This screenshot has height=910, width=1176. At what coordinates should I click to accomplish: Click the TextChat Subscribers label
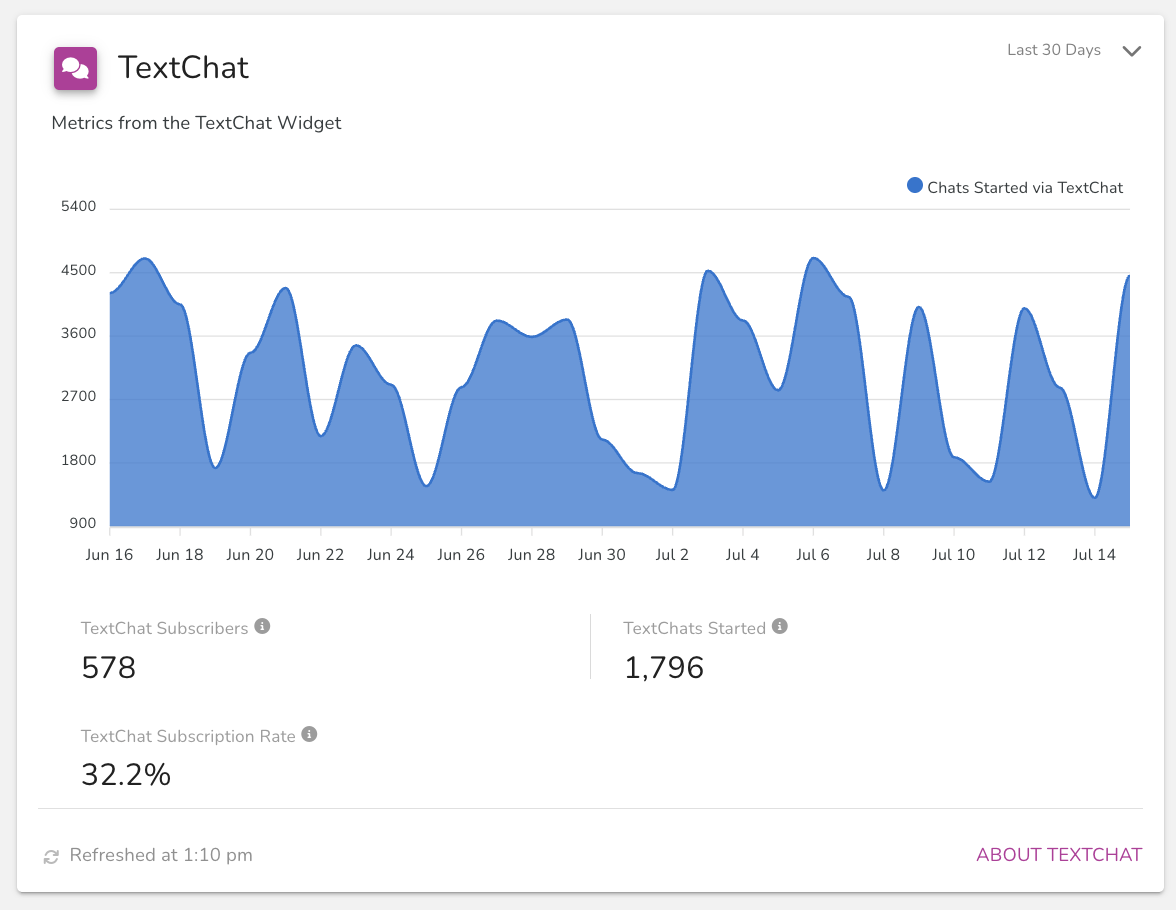164,628
